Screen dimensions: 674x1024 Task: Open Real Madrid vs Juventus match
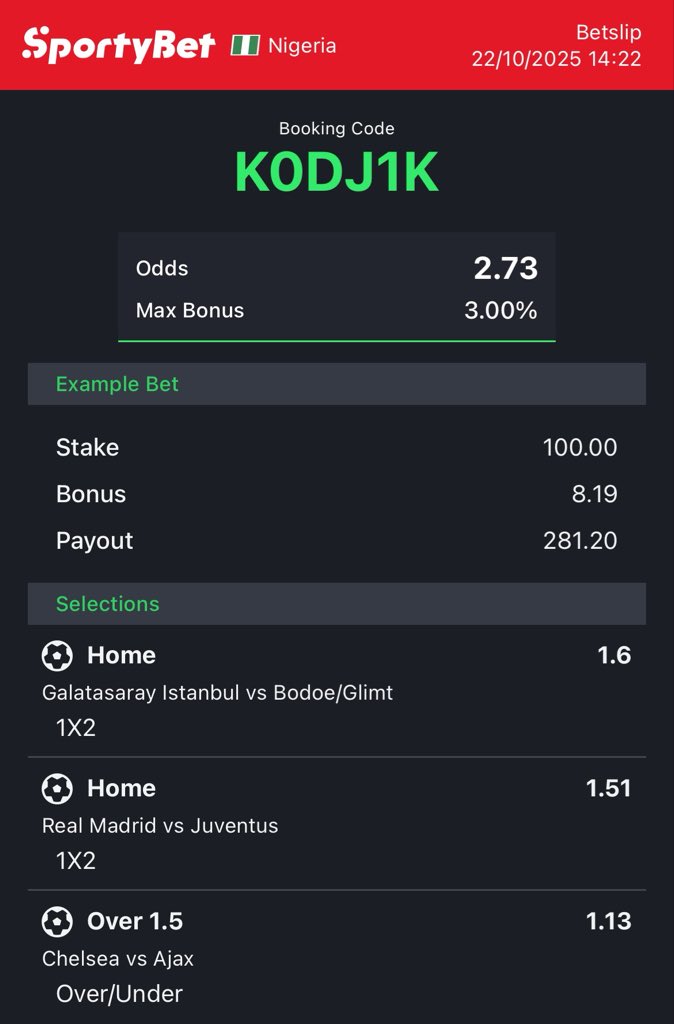(x=160, y=825)
